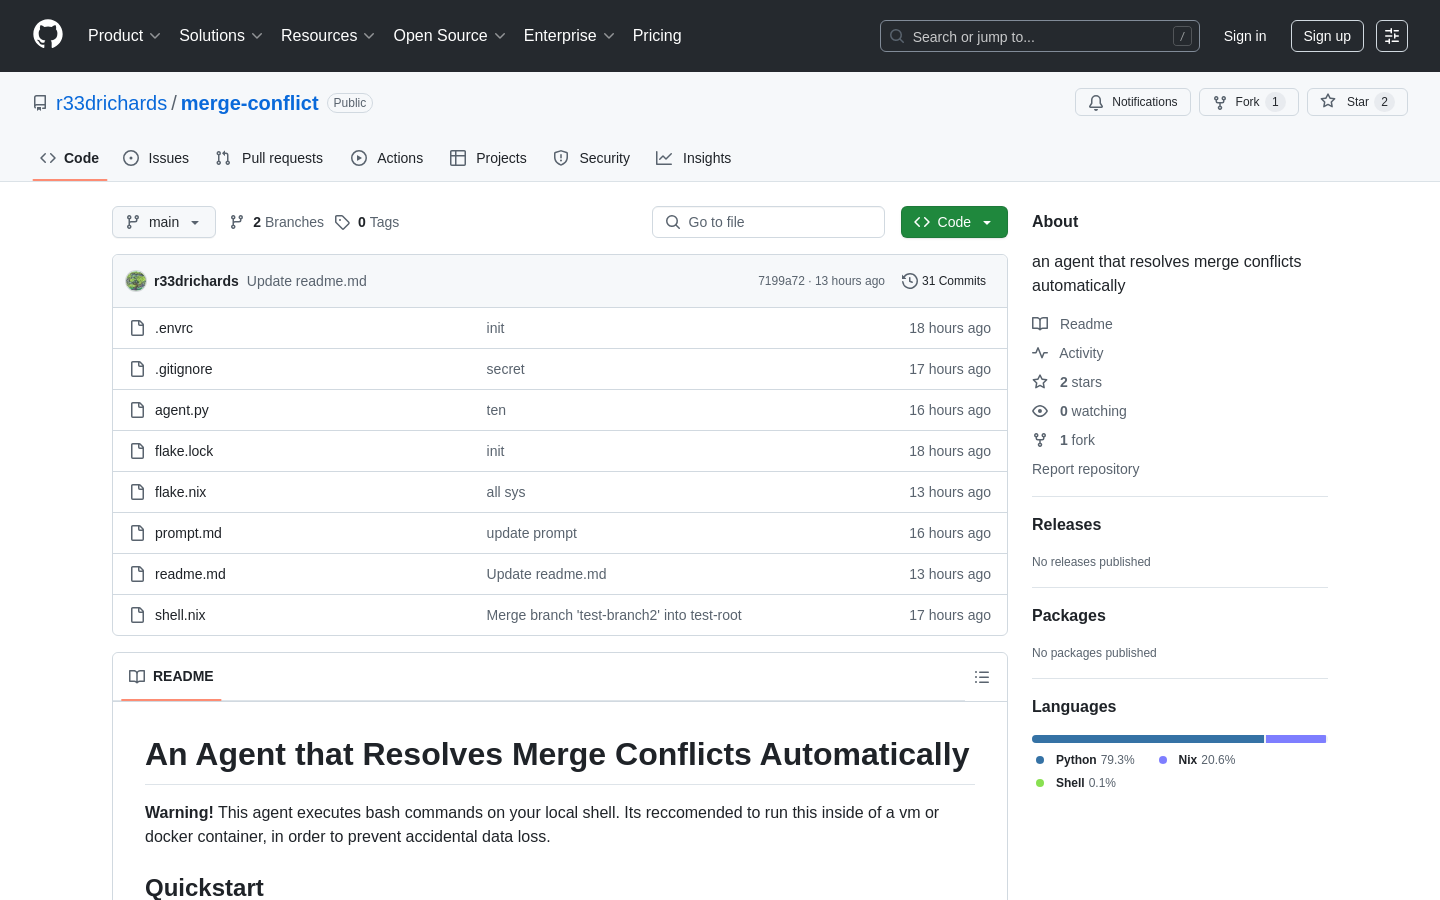1440x900 pixels.
Task: Open the r33drichards owner link
Action: (x=111, y=103)
